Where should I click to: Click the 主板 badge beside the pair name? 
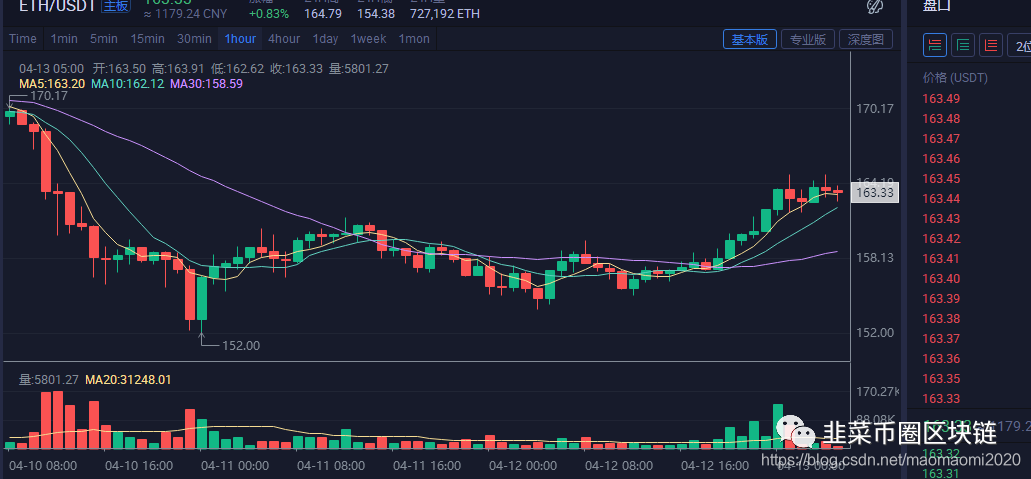pos(116,7)
